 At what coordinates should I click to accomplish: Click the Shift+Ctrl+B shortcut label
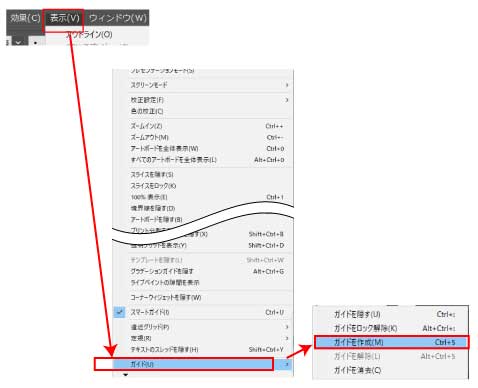[266, 234]
